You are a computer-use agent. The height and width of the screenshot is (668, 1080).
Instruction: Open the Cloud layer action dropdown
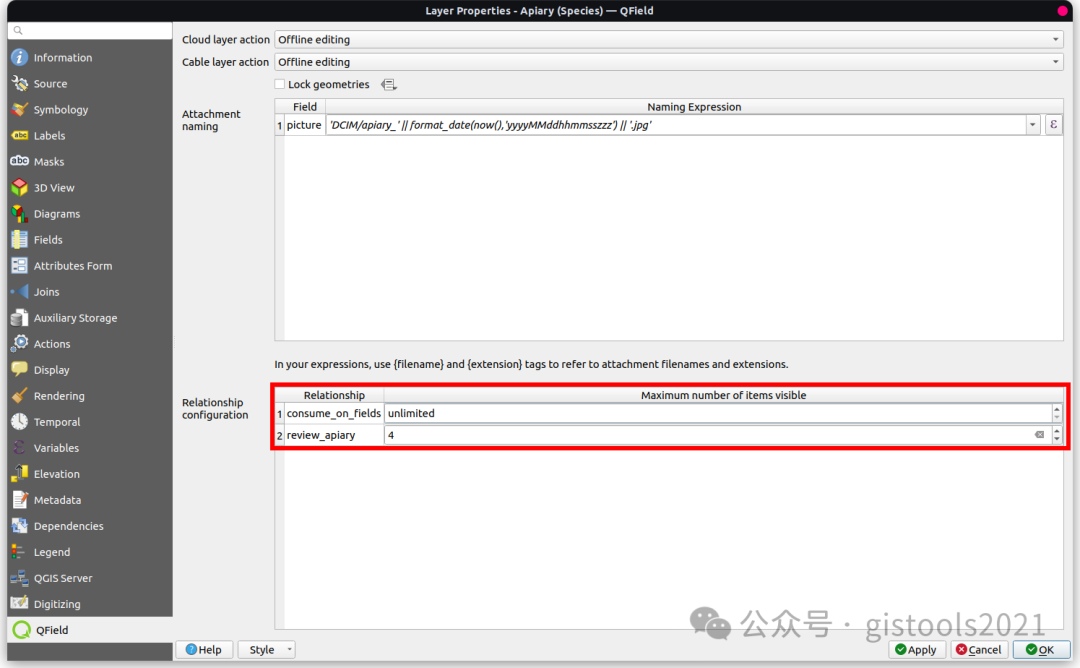(x=1056, y=39)
